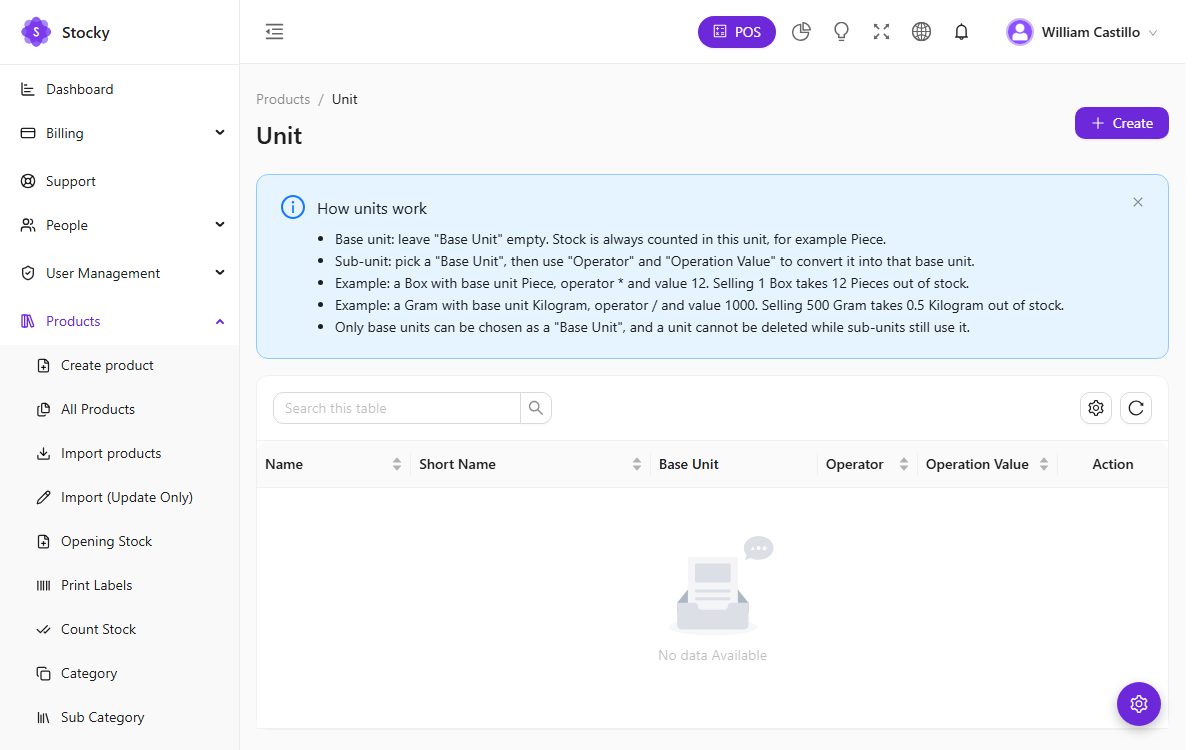Go to Opening Stock page
Image resolution: width=1200 pixels, height=750 pixels.
pyautogui.click(x=120, y=541)
